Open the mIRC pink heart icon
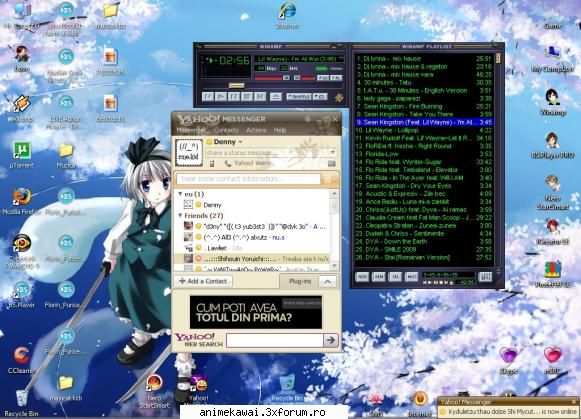The image size is (581, 419). 552,360
